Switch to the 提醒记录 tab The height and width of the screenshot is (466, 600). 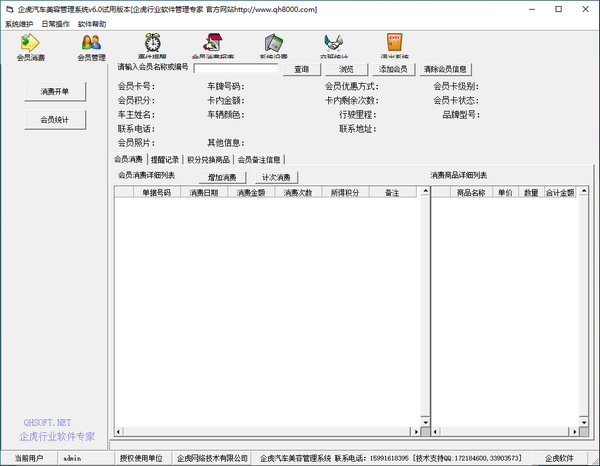click(x=165, y=160)
